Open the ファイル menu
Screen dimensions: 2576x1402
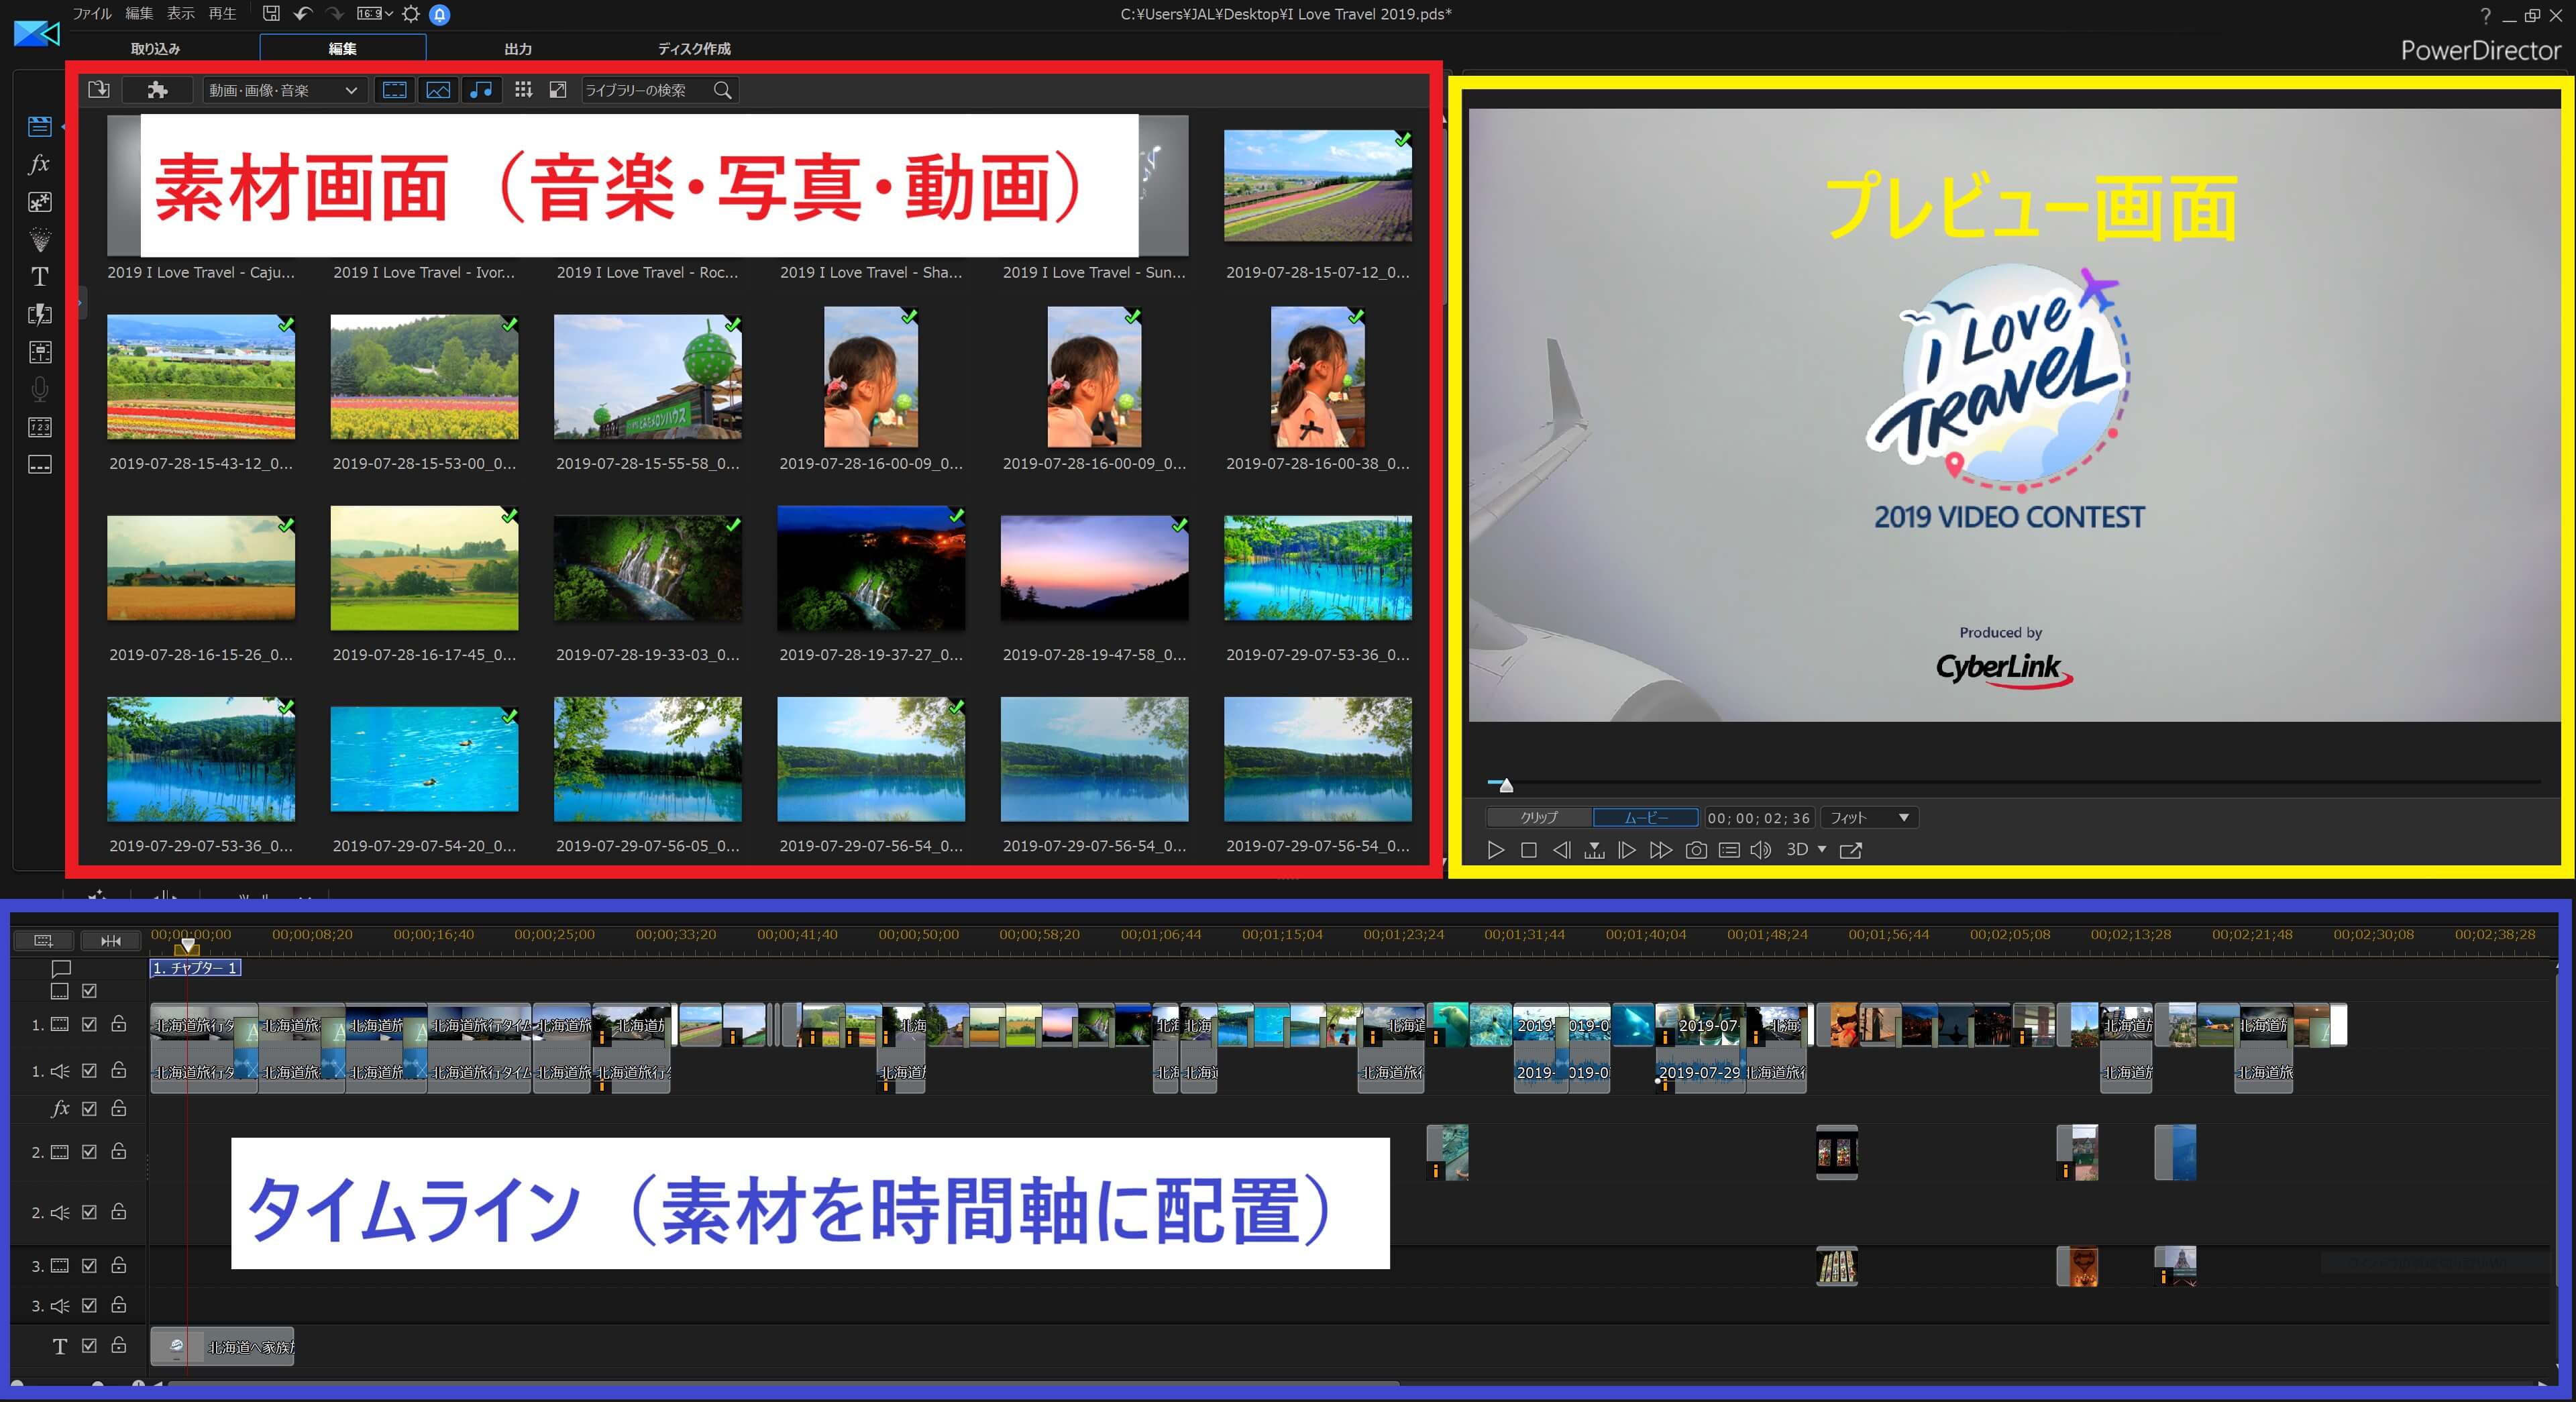tap(91, 14)
